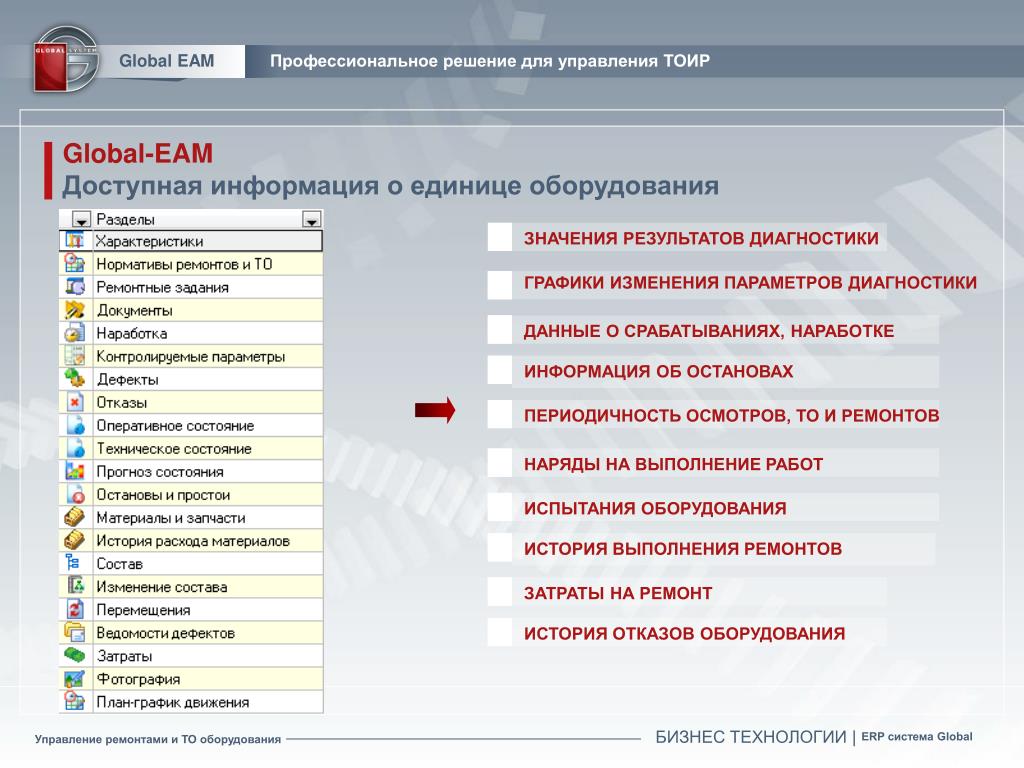Image resolution: width=1024 pixels, height=768 pixels.
Task: Click ПЕРИОДИЧНОСТЬ ОСМОТРОВ, ТО И РЕМОНТОВ text
Action: pyautogui.click(x=731, y=415)
